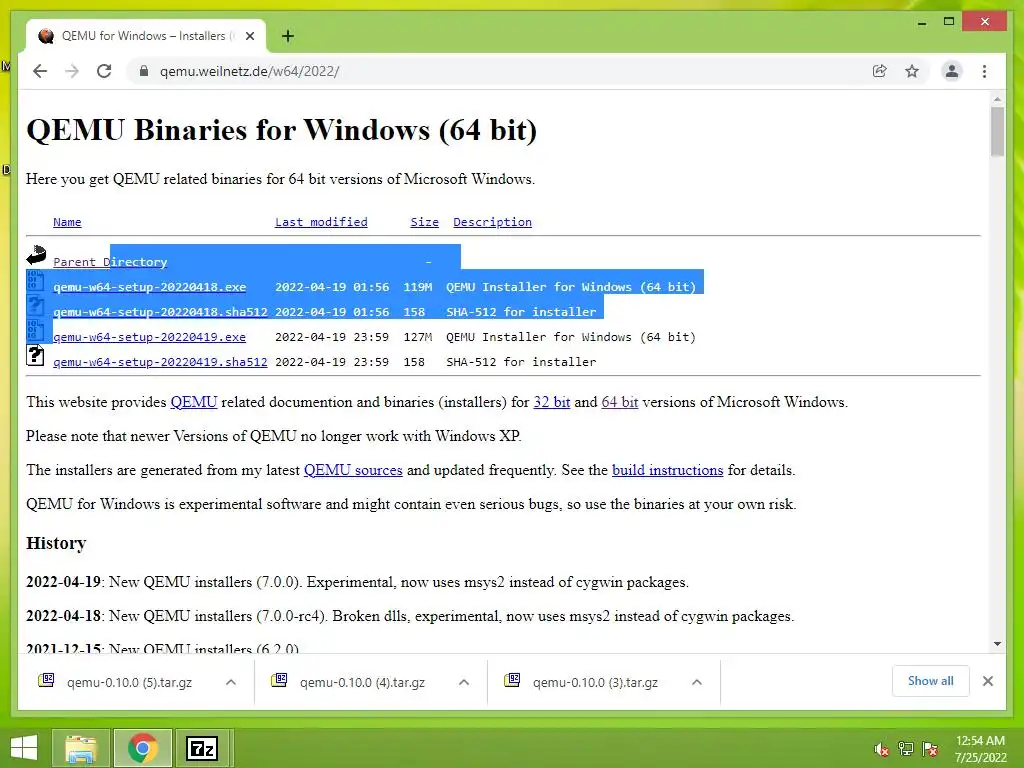Screen dimensions: 1024x768
Task: Click unknown-file icon beside 20220418.sha512
Action: 35,305
